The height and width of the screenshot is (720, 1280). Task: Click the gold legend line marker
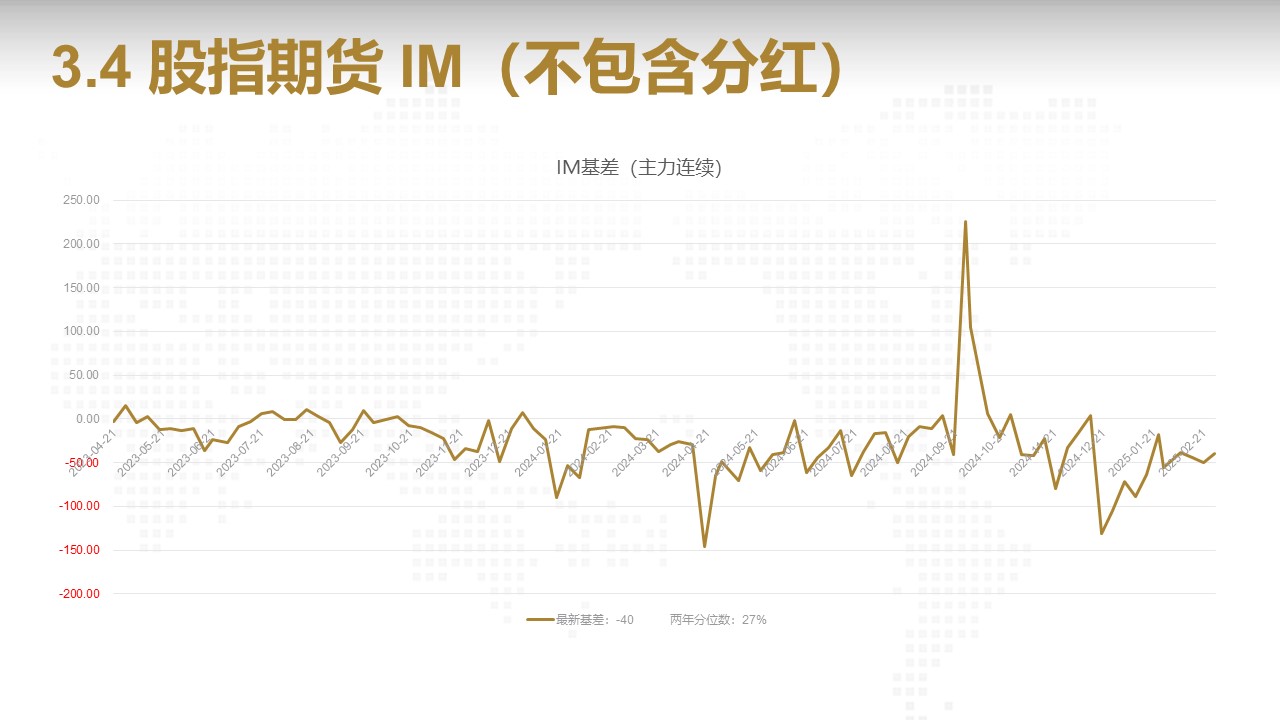[540, 620]
